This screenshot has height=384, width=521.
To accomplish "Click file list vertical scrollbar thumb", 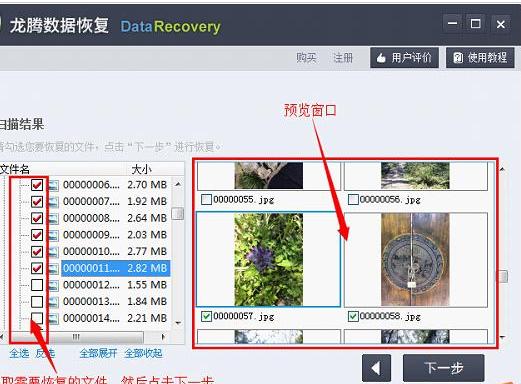I will (178, 214).
